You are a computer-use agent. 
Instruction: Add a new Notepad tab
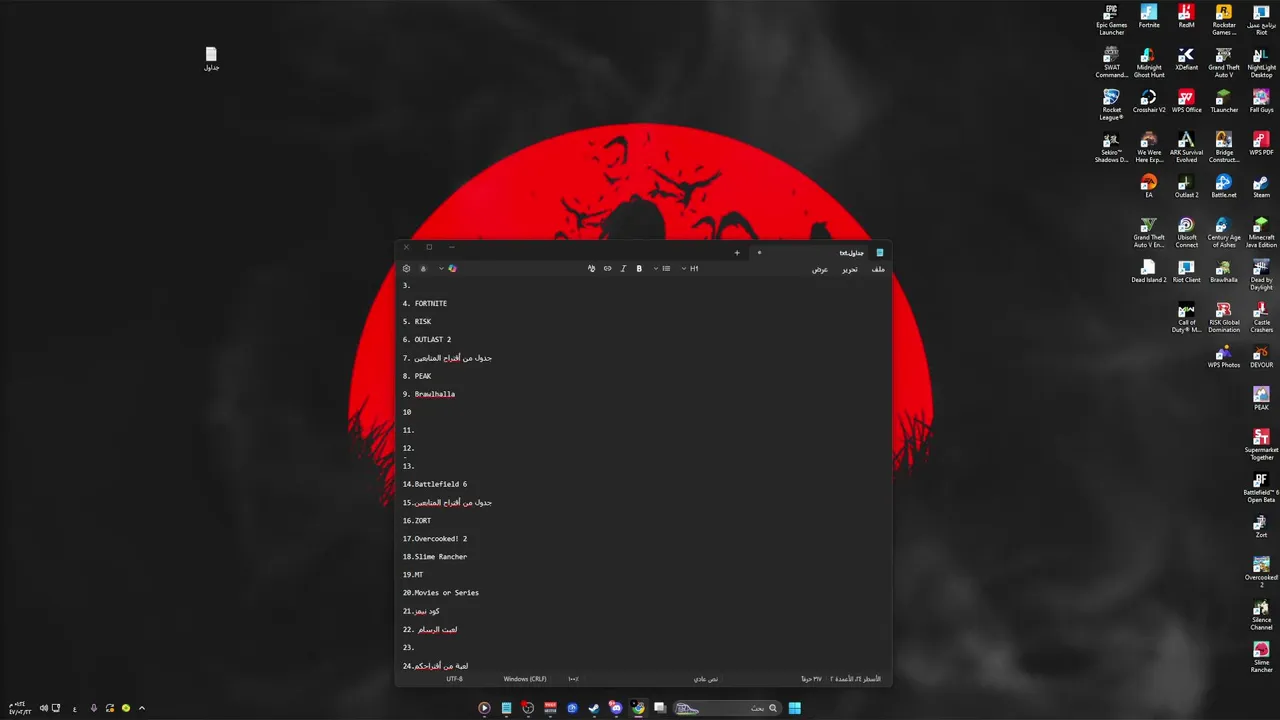tap(737, 253)
